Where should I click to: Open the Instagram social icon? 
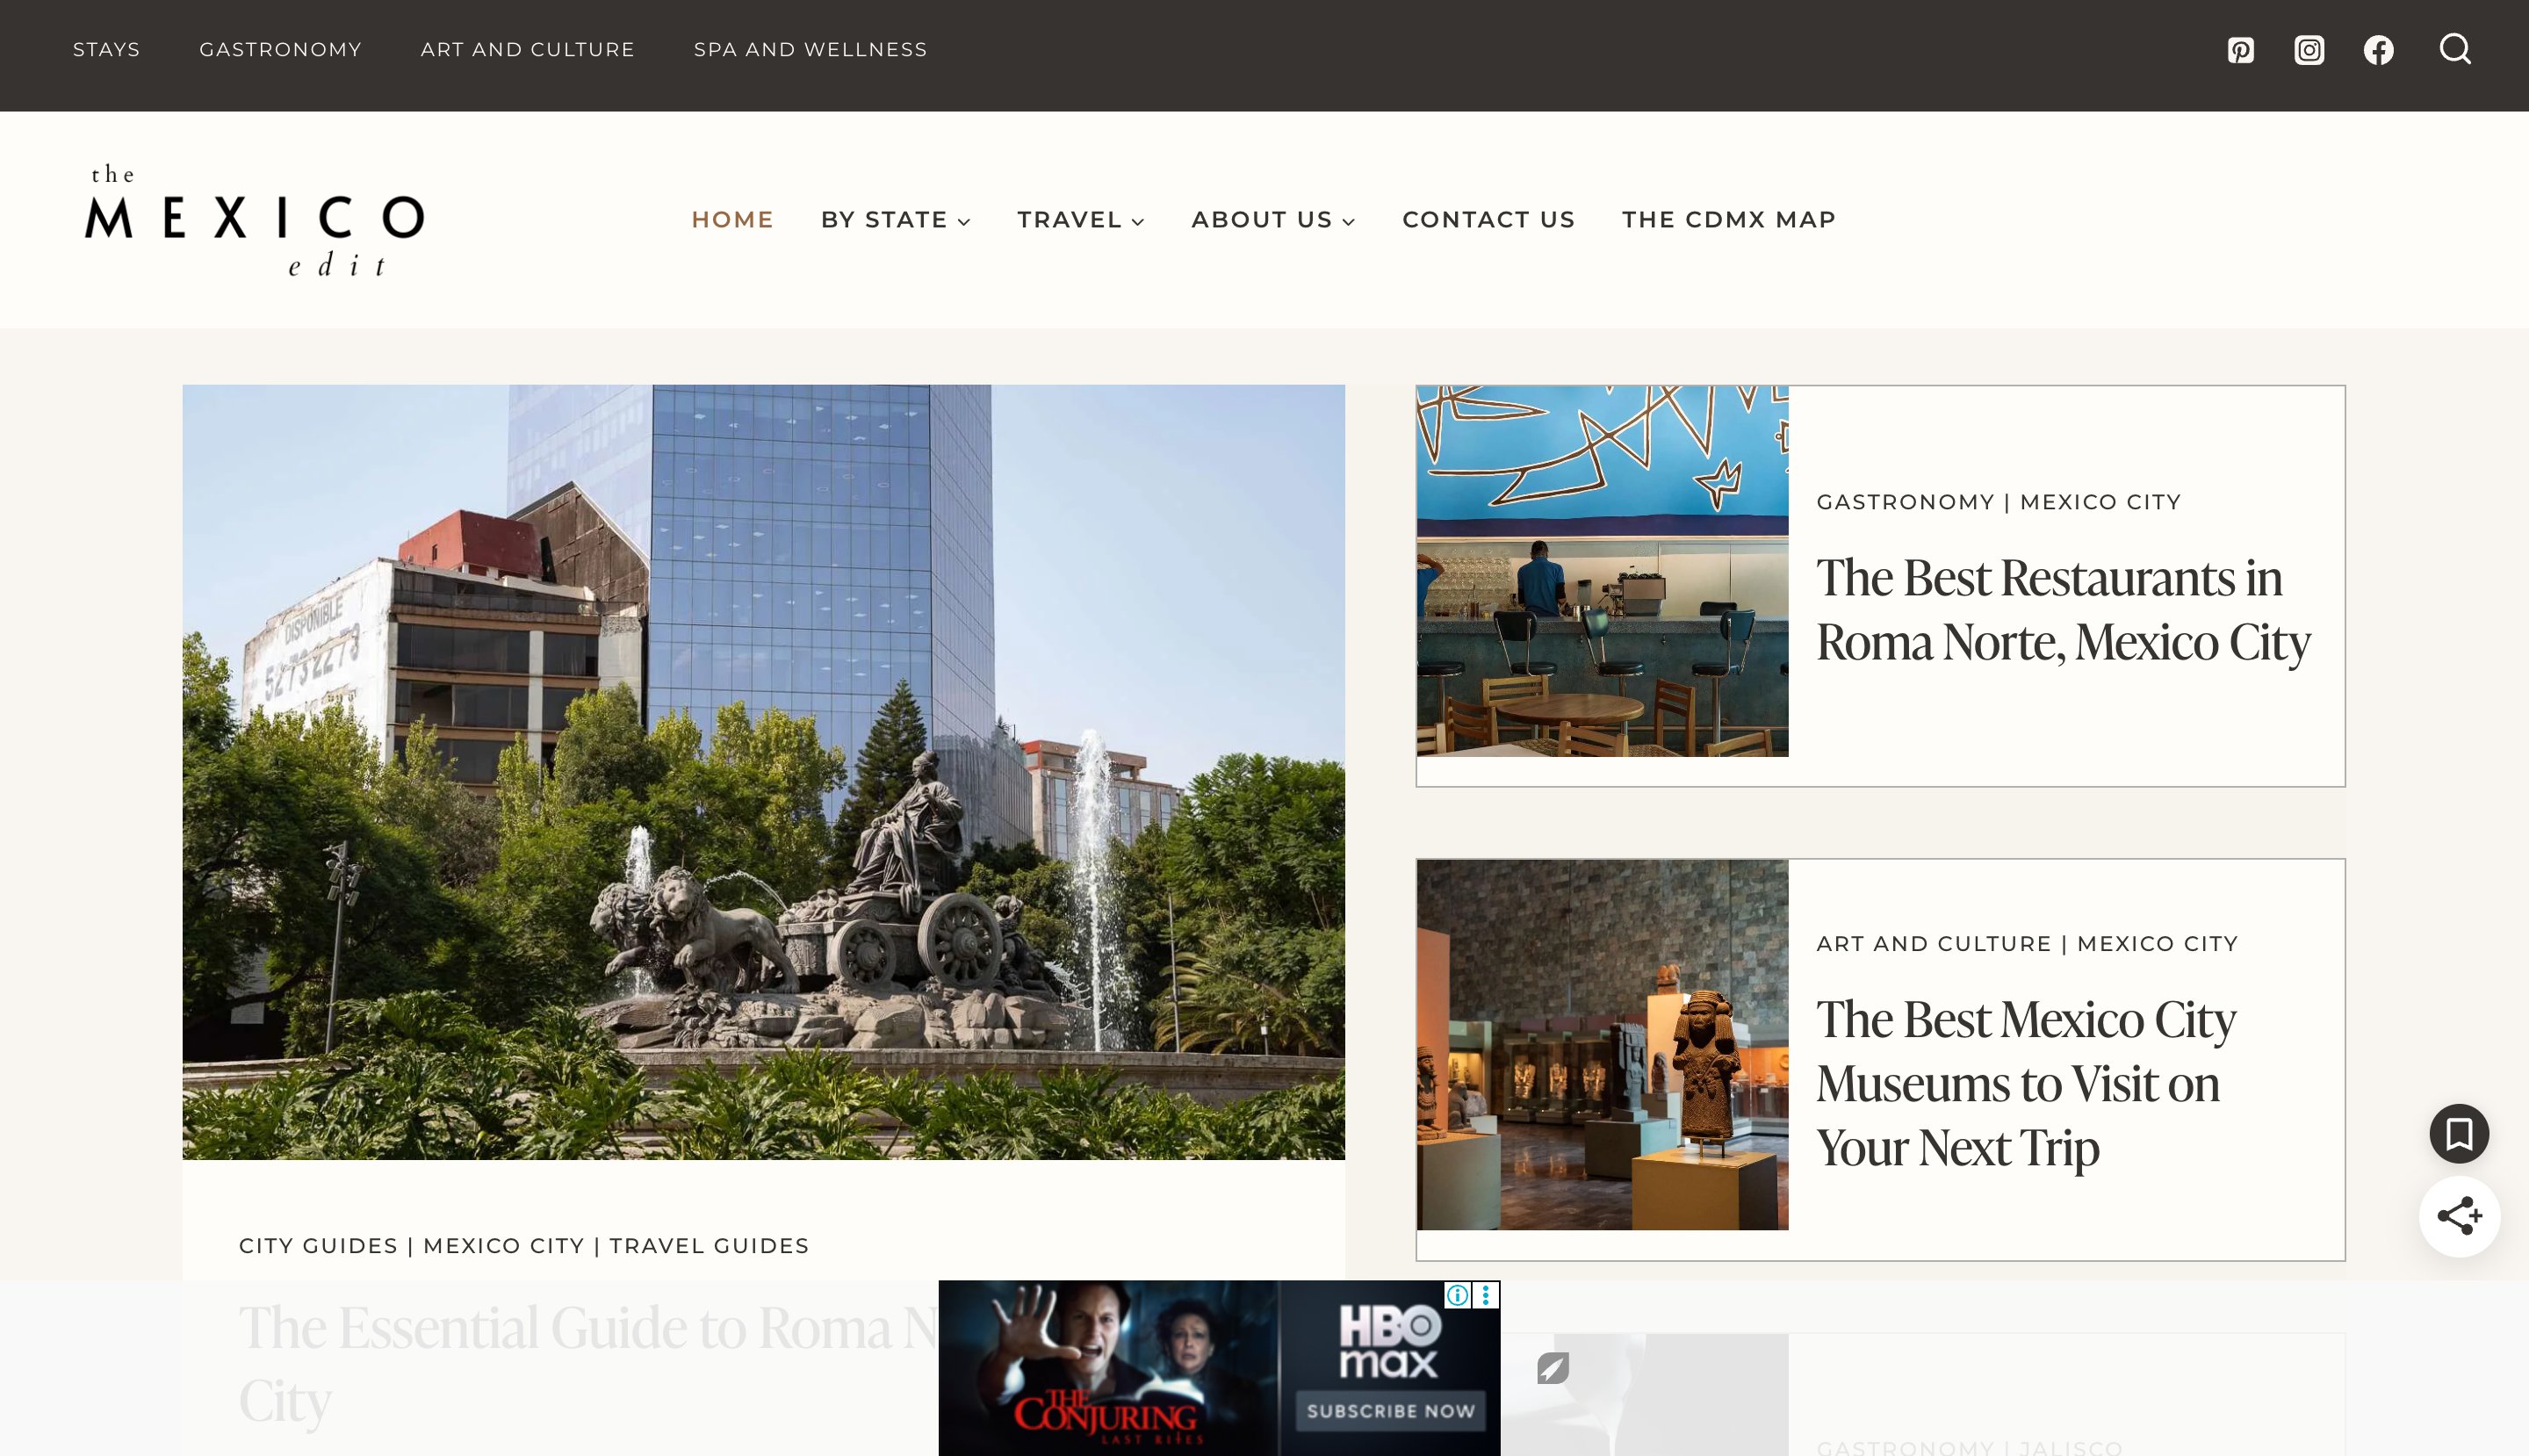click(x=2309, y=49)
